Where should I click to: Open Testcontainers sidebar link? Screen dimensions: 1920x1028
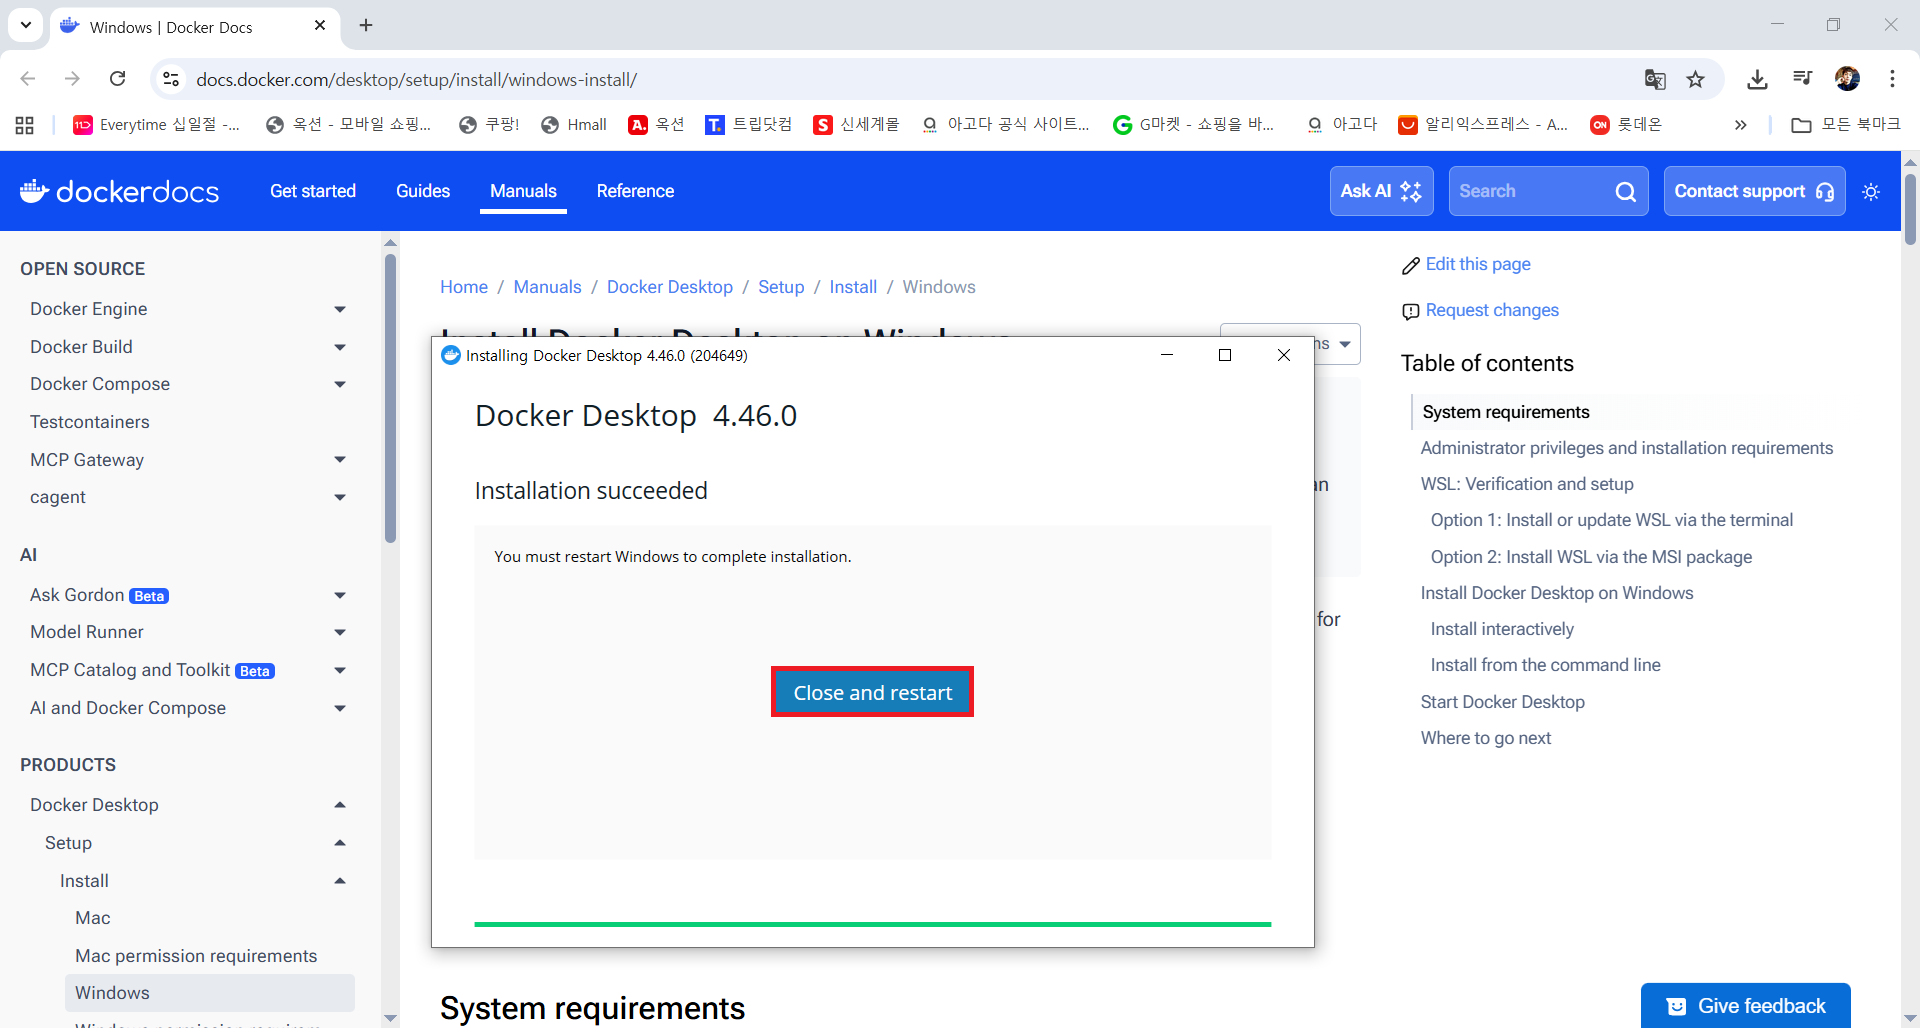click(x=90, y=422)
